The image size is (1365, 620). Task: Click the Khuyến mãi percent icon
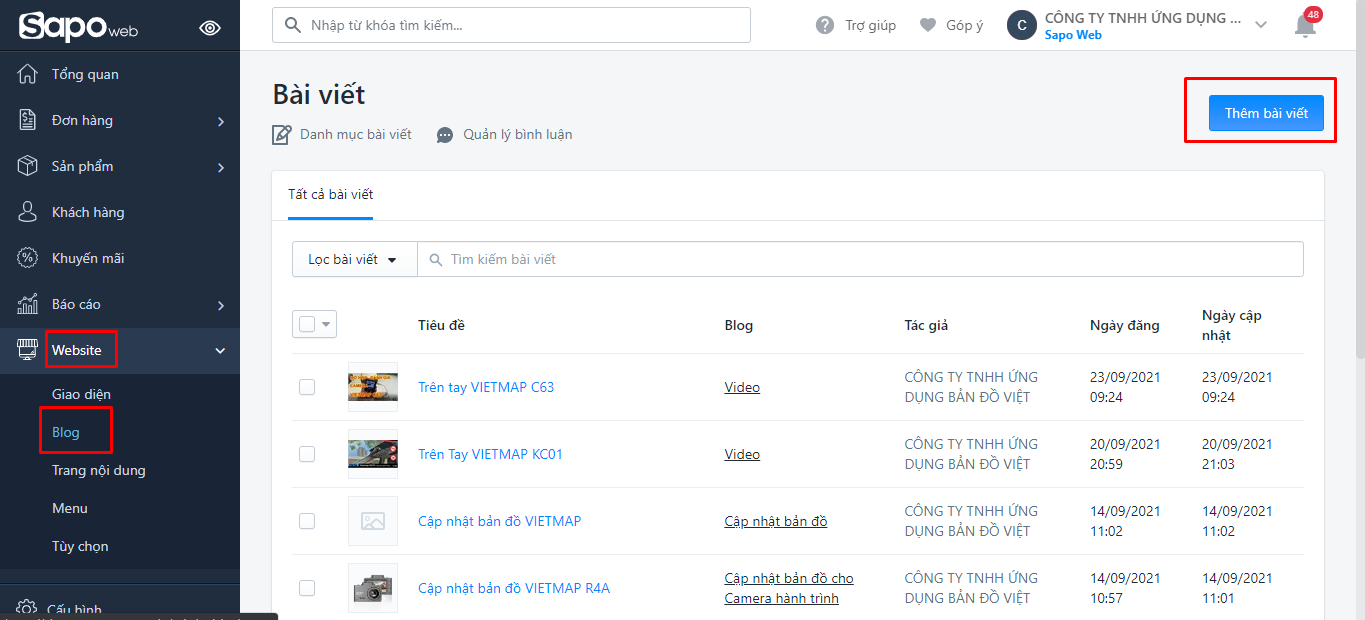tap(28, 258)
